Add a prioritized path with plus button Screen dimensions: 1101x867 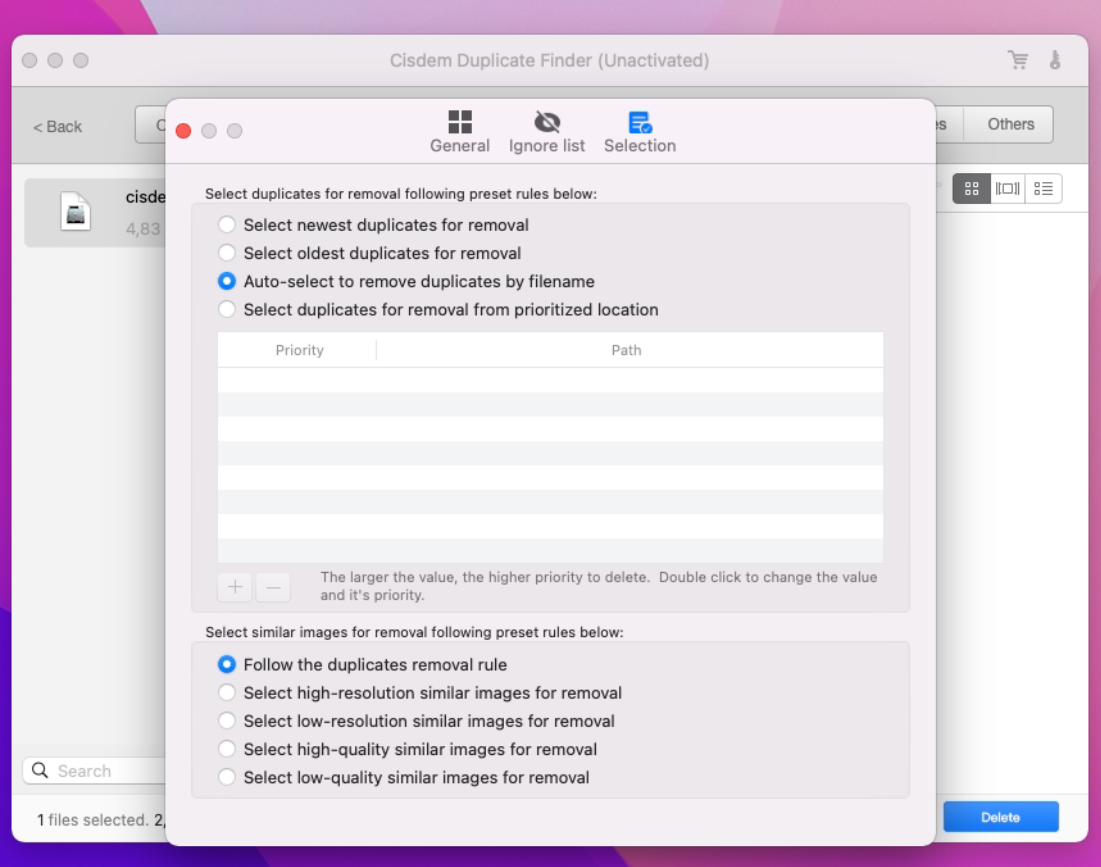(235, 586)
